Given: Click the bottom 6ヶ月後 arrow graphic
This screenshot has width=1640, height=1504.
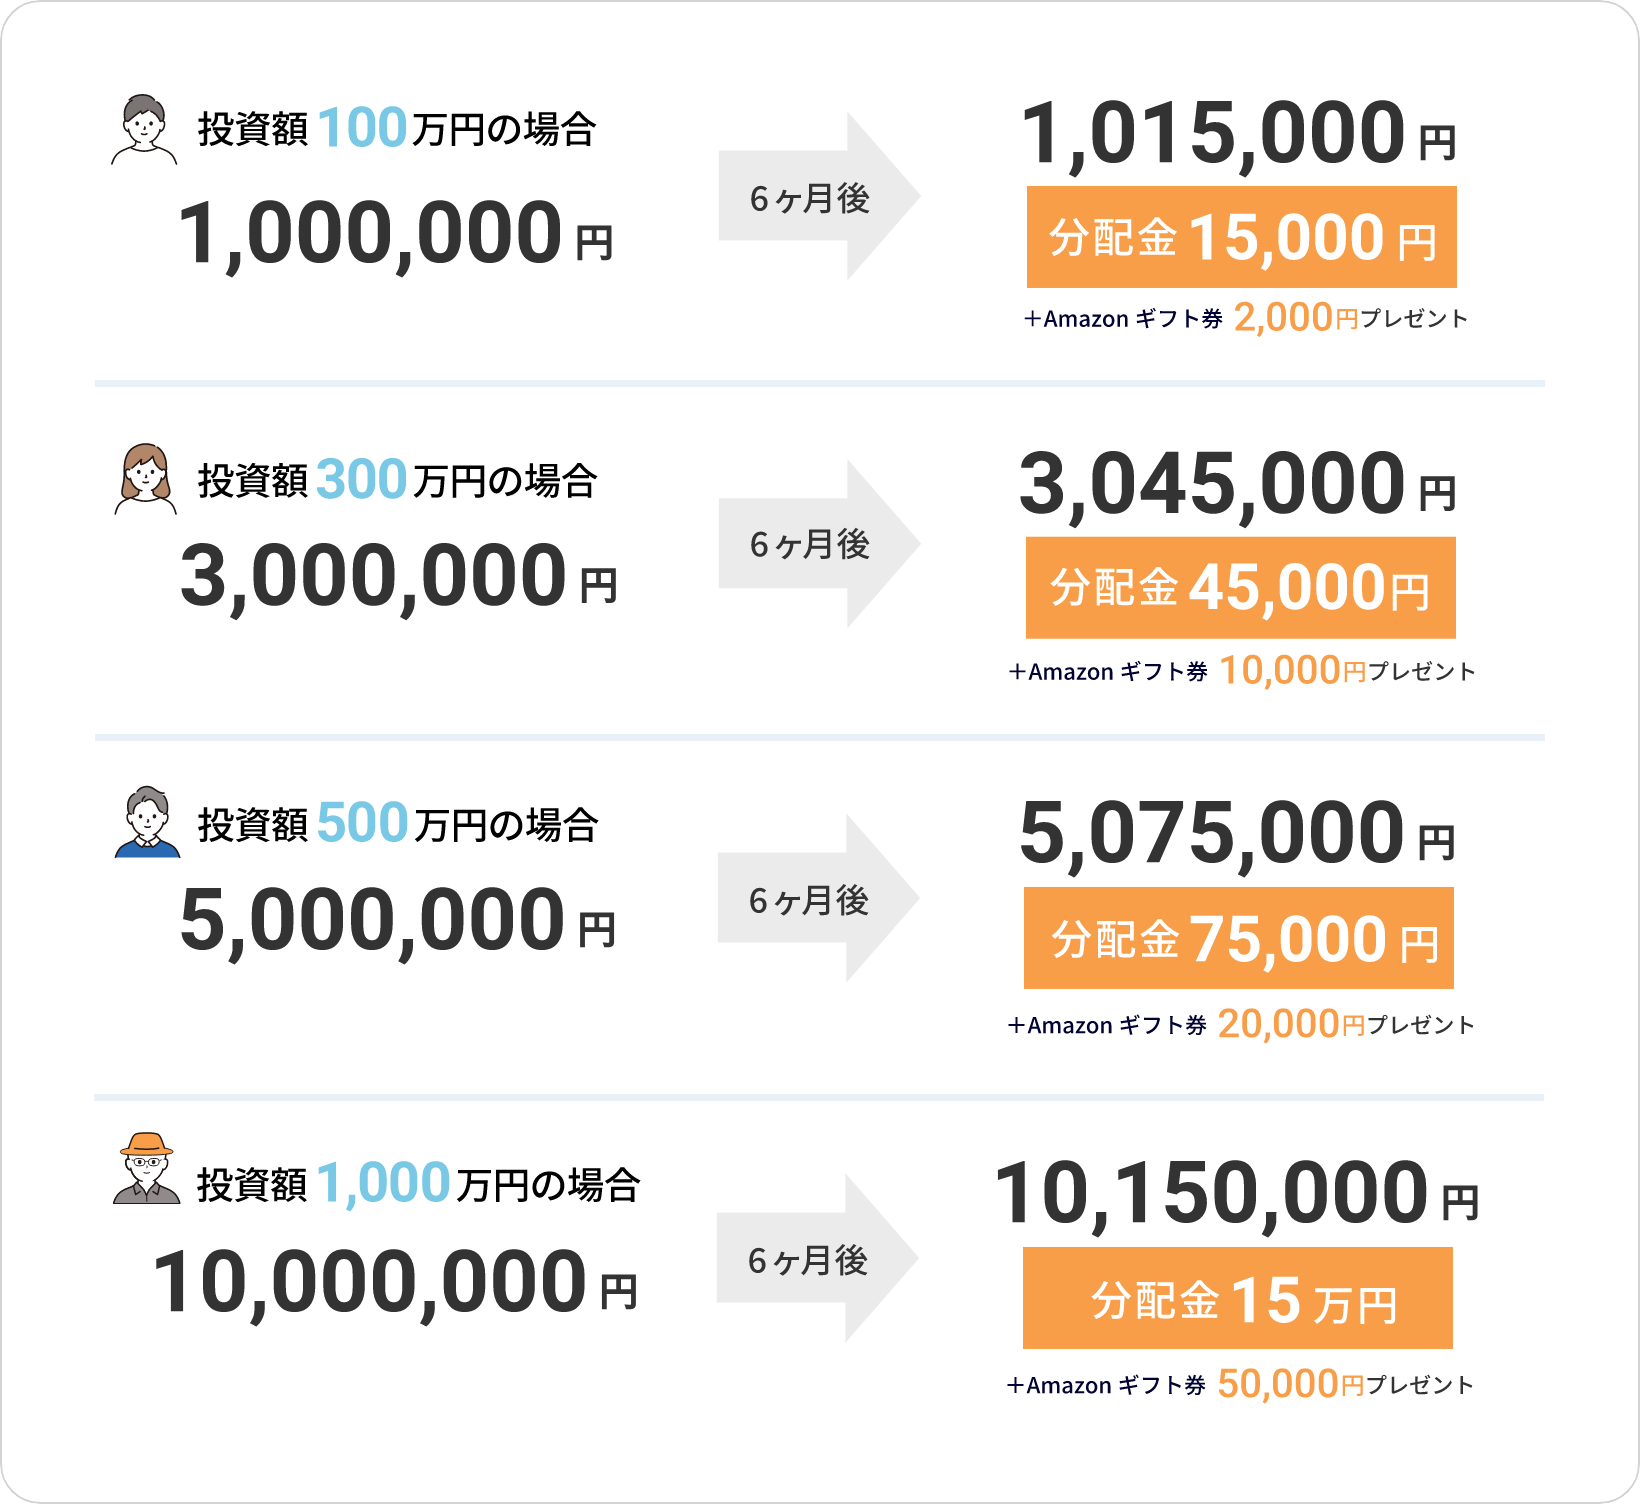Looking at the screenshot, I should [x=817, y=1259].
